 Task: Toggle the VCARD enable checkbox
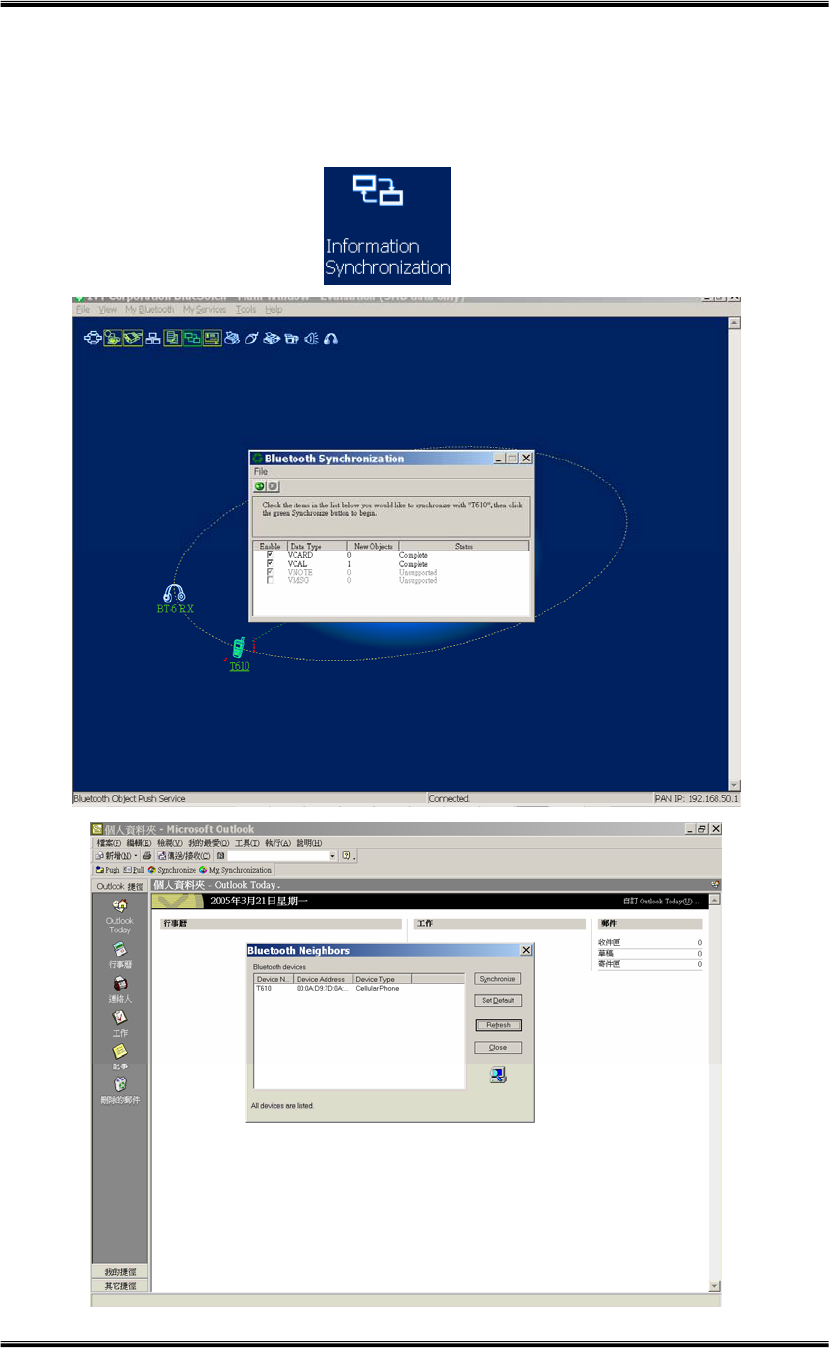point(270,554)
